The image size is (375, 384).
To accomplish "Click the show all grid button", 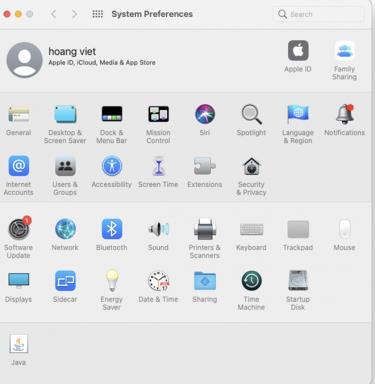I will (97, 14).
